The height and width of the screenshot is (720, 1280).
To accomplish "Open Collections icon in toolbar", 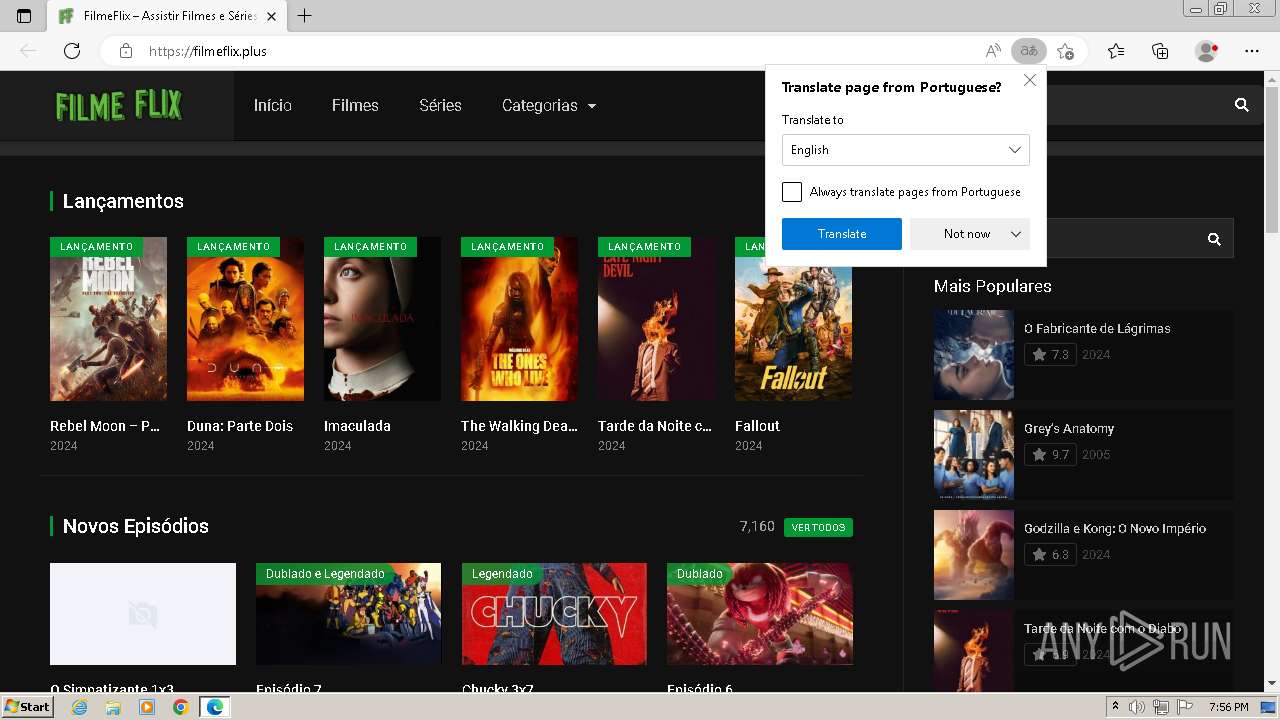I will click(x=1160, y=51).
